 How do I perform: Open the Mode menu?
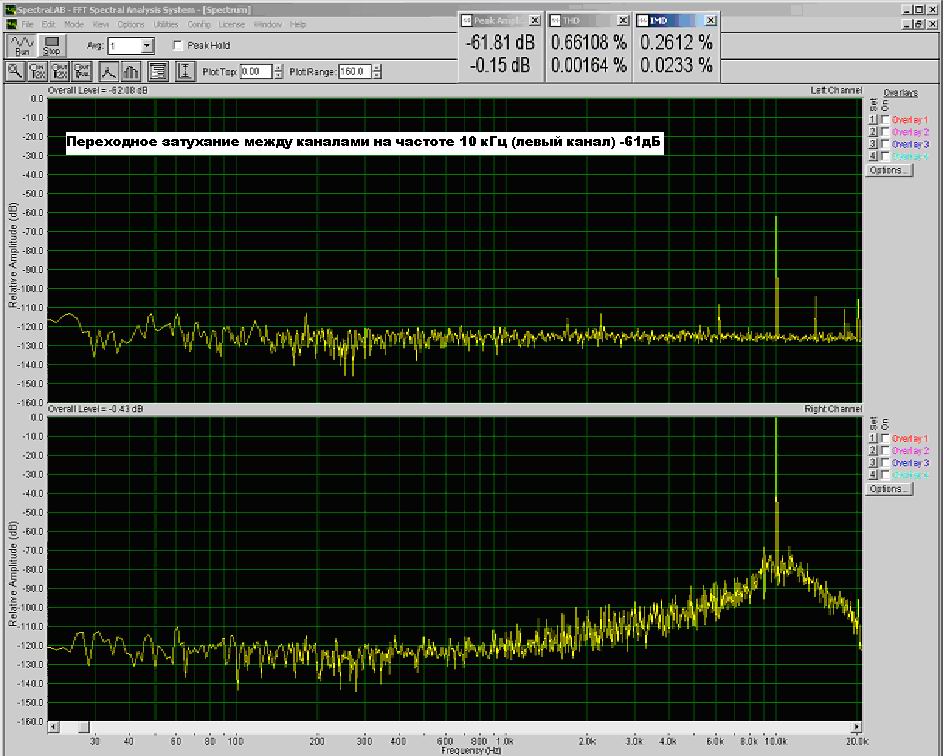coord(74,23)
